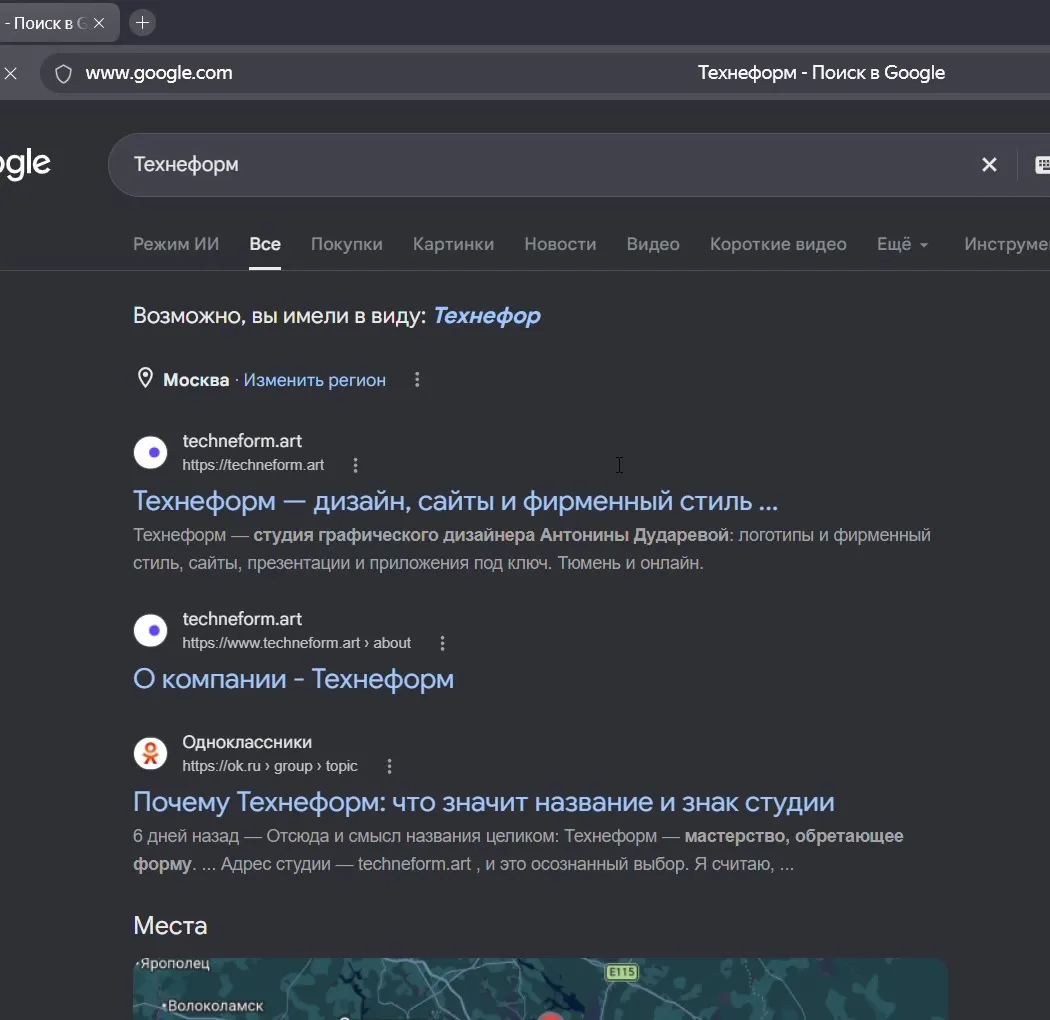Open the on-screen keyboard icon in search box
Viewport: 1050px width, 1020px height.
(1043, 165)
